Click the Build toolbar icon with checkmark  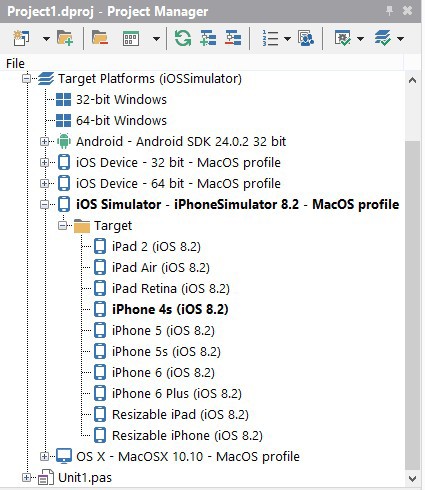[x=343, y=38]
